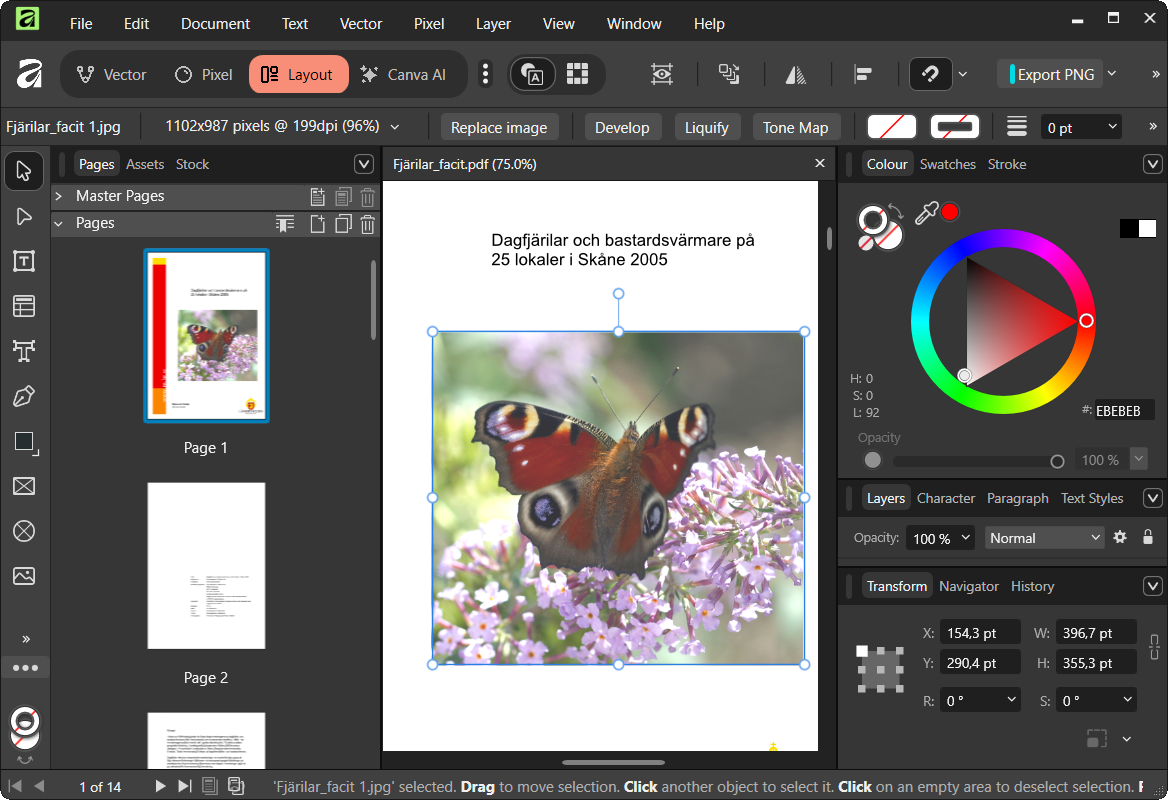Switch to the Swatches tab
This screenshot has width=1168, height=800.
(948, 164)
